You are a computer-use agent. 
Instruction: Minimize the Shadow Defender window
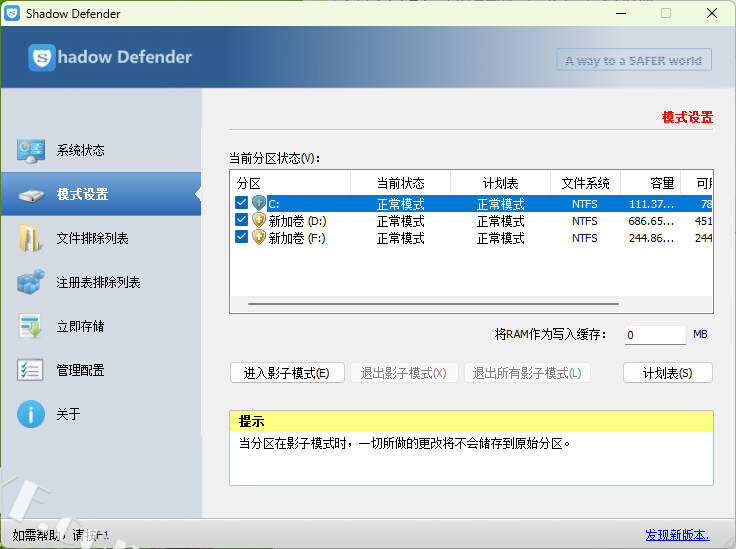[621, 13]
